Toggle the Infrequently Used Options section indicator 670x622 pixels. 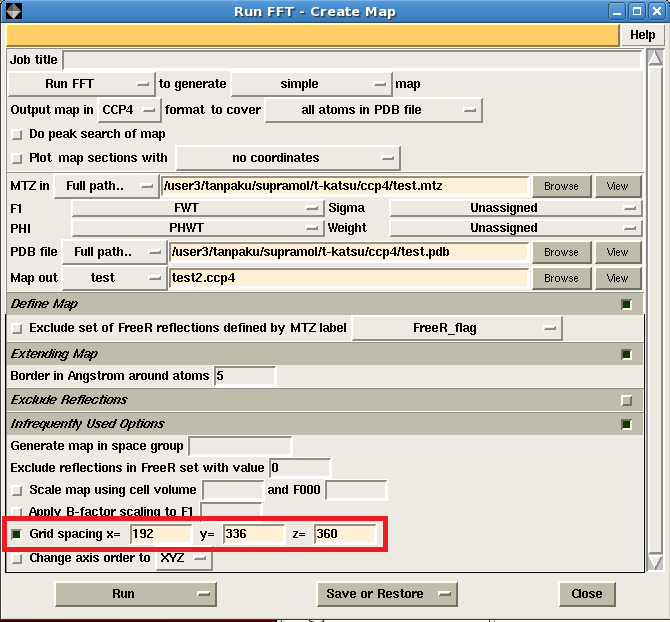tap(626, 424)
